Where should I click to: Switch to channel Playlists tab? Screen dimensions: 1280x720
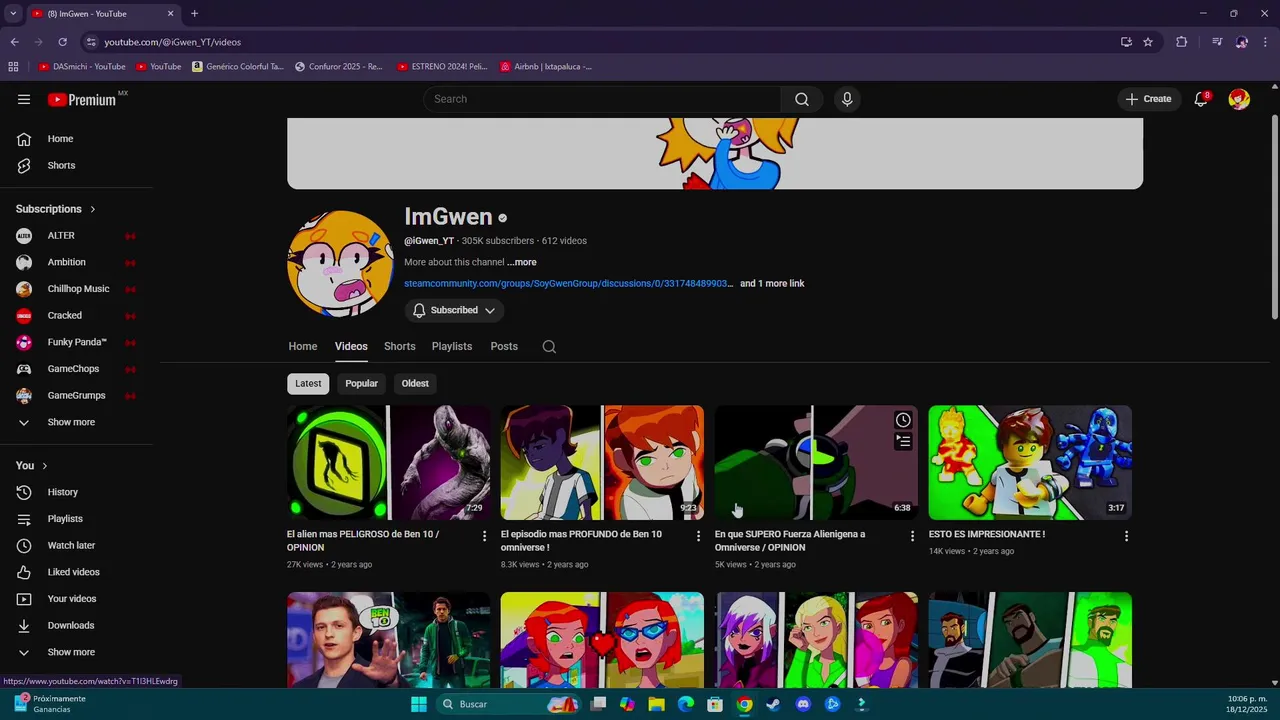point(452,346)
